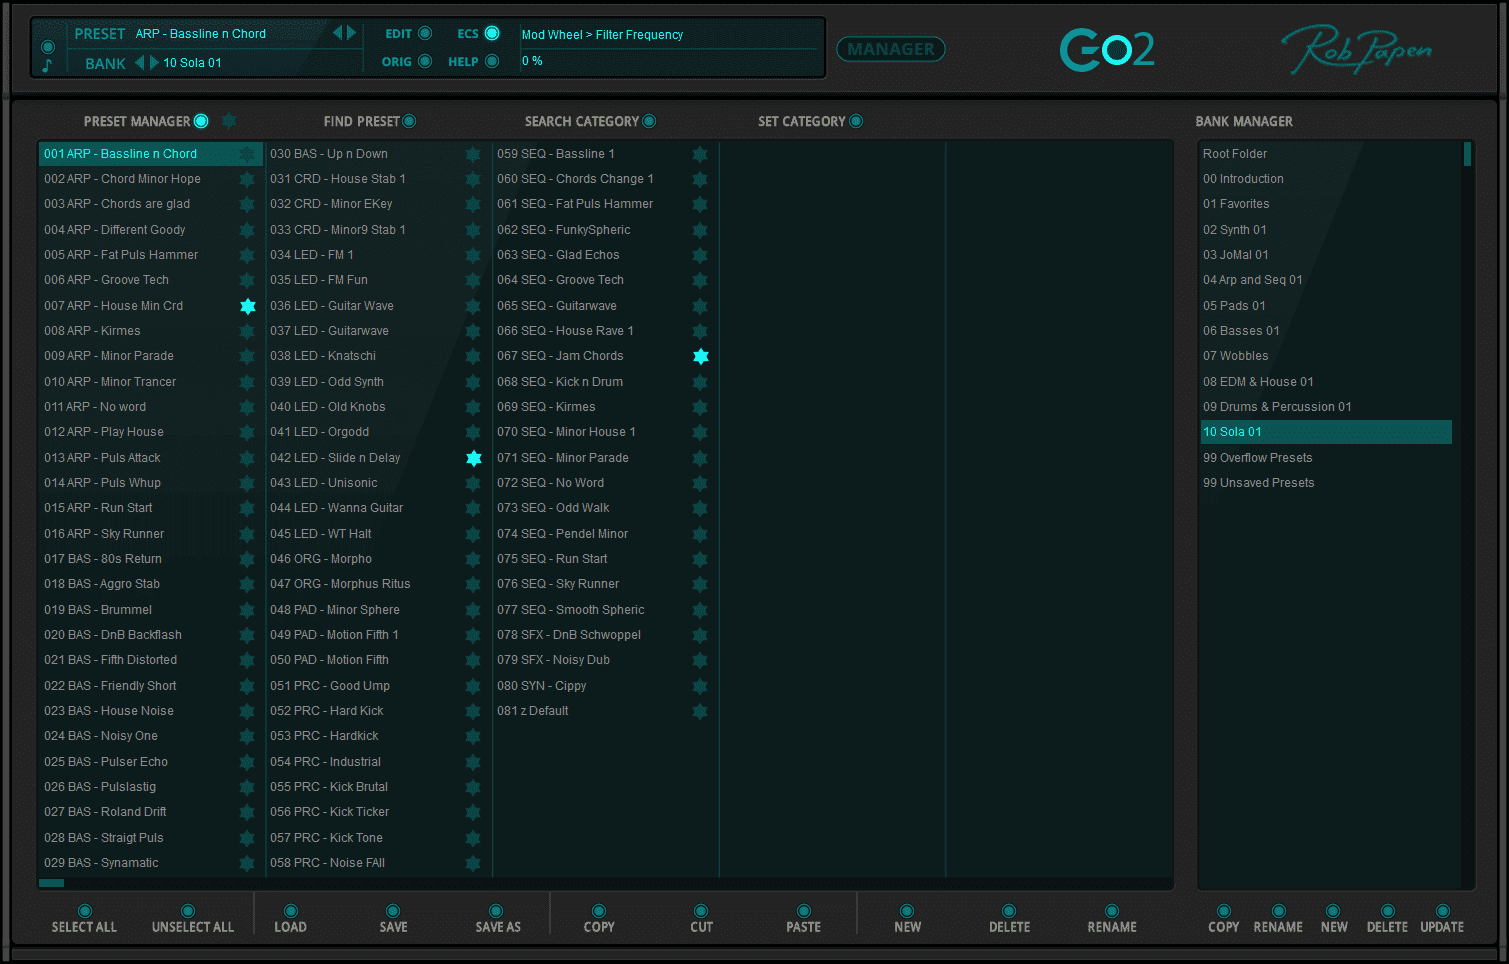The height and width of the screenshot is (964, 1509).
Task: Go to next preset with right arrow
Action: coord(351,33)
